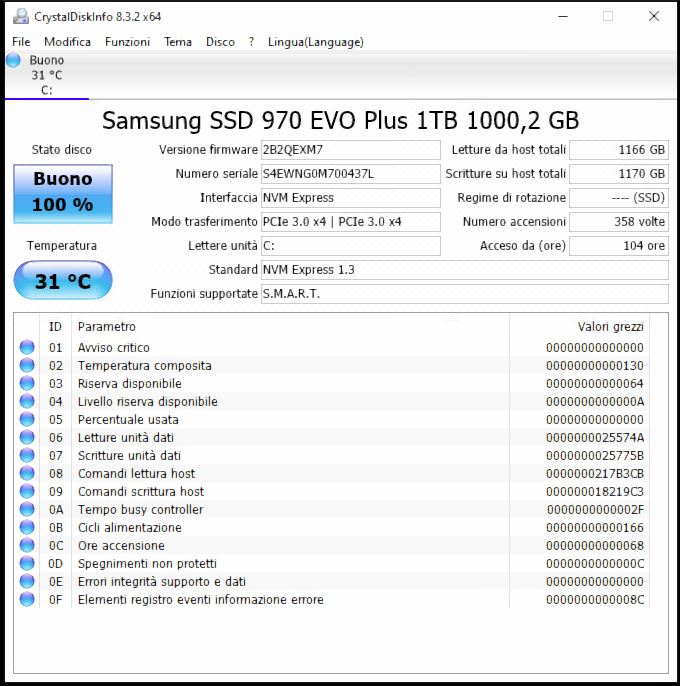Click the Buono 100 % health status button
Screen dimensions: 680x686
tap(63, 194)
